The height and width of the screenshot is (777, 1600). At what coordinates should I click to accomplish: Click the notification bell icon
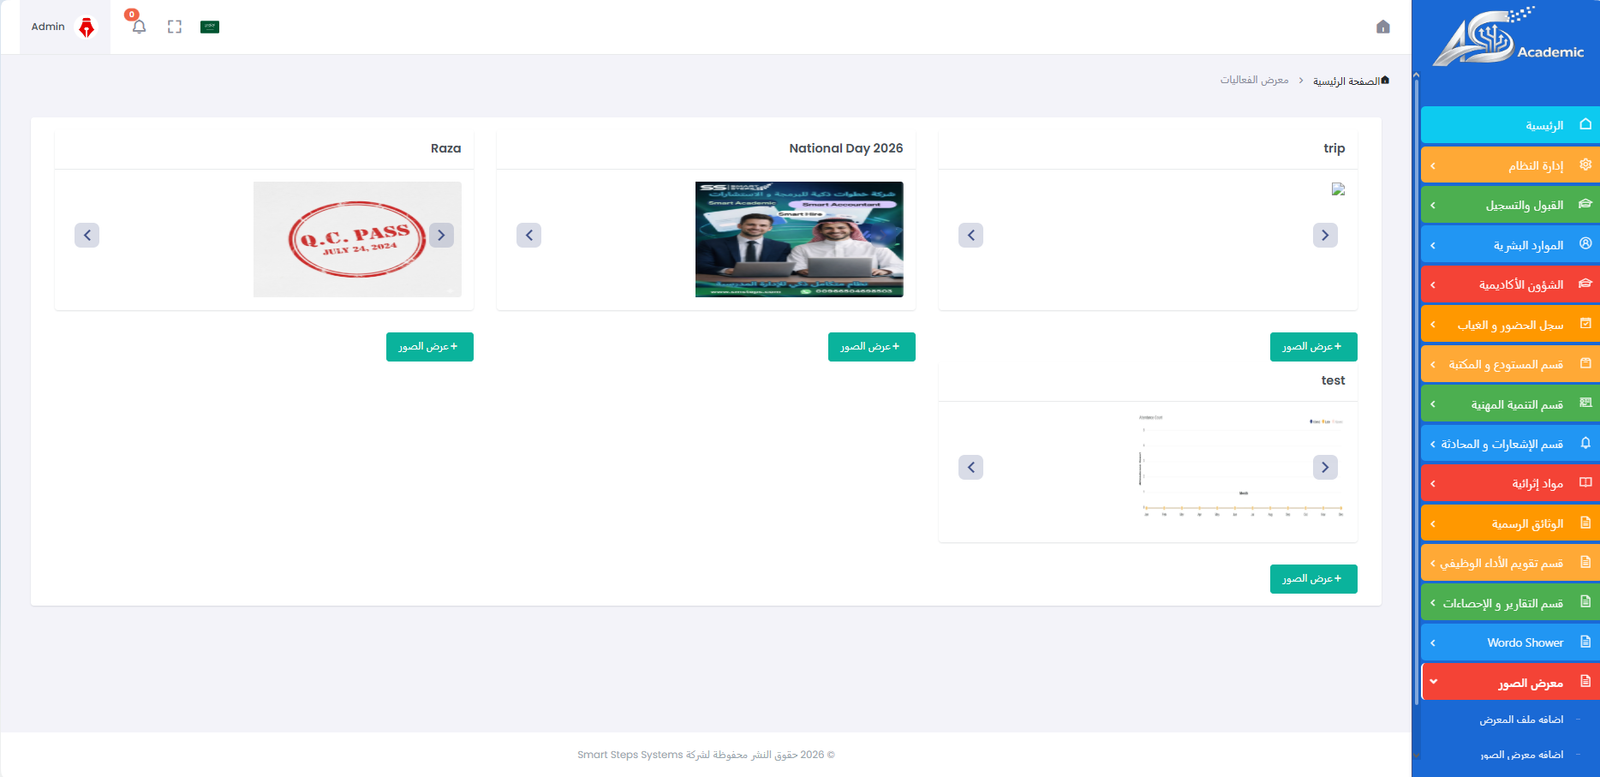[139, 27]
